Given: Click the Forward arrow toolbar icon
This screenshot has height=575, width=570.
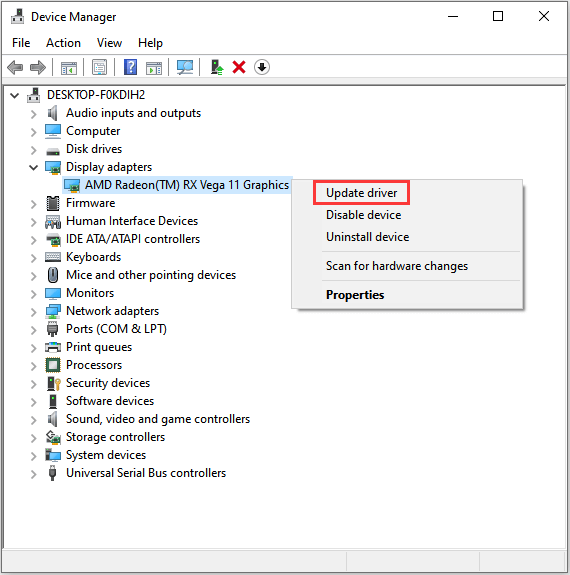Looking at the screenshot, I should [x=38, y=67].
